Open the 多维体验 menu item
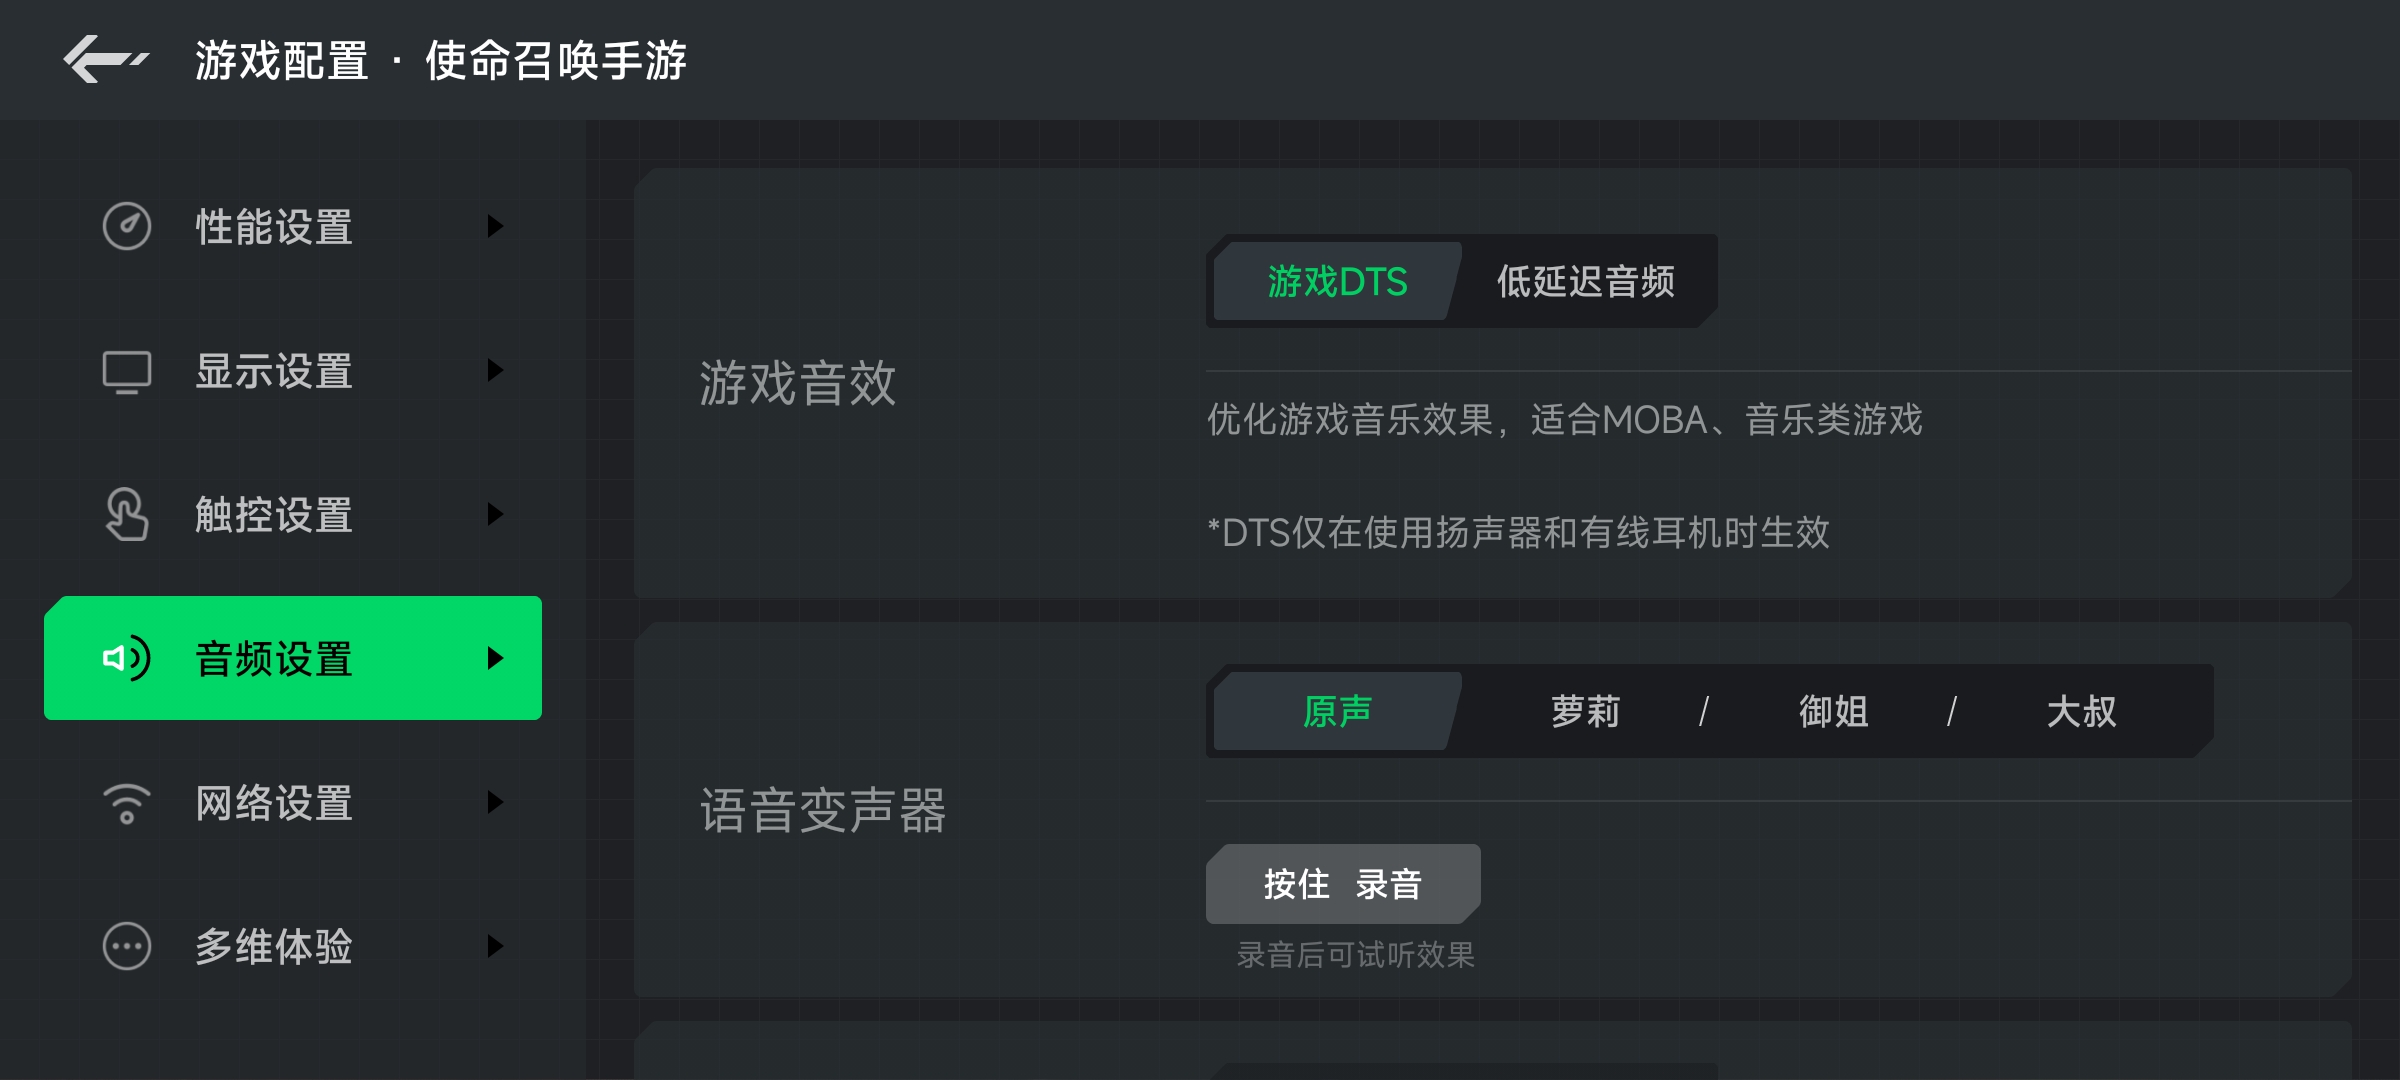The width and height of the screenshot is (2400, 1080). point(293,946)
